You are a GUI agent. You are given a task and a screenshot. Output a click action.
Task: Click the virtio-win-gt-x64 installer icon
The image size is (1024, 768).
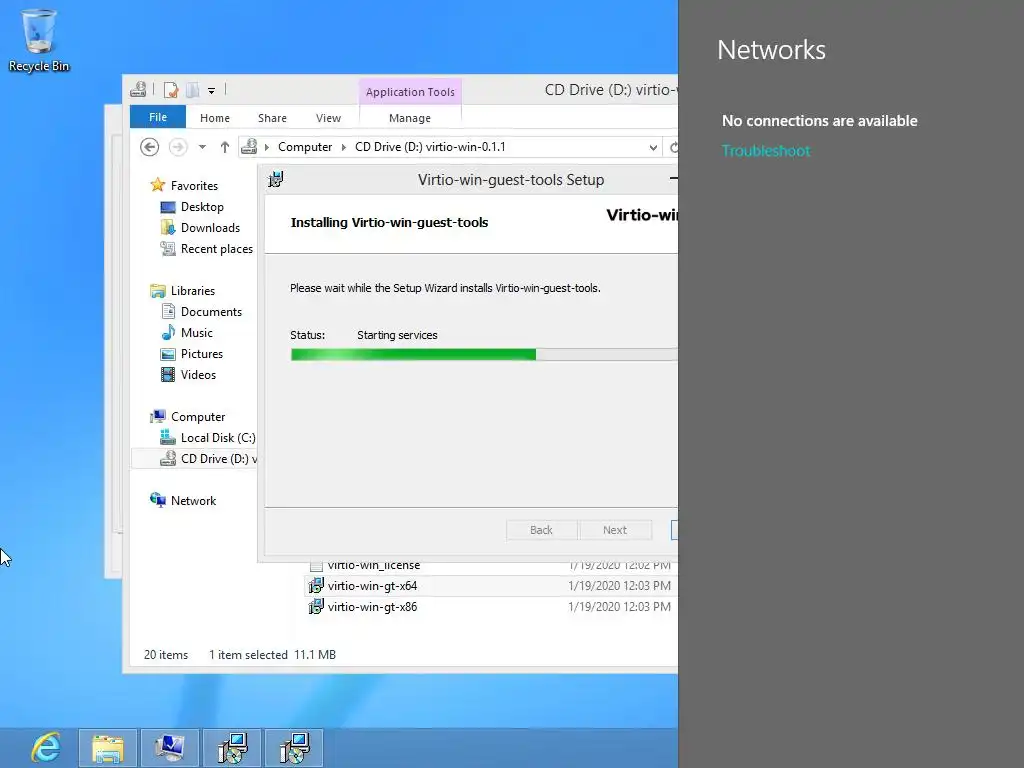point(316,586)
